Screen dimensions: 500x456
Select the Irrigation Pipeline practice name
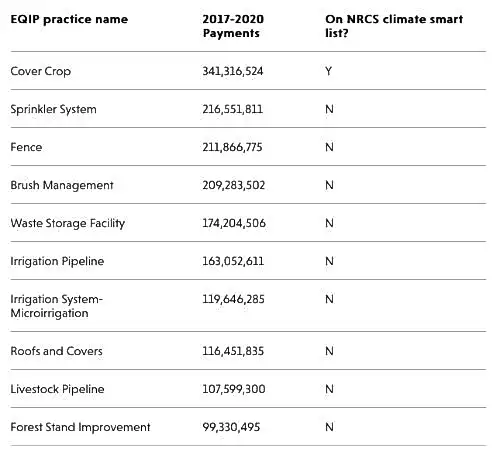57,261
